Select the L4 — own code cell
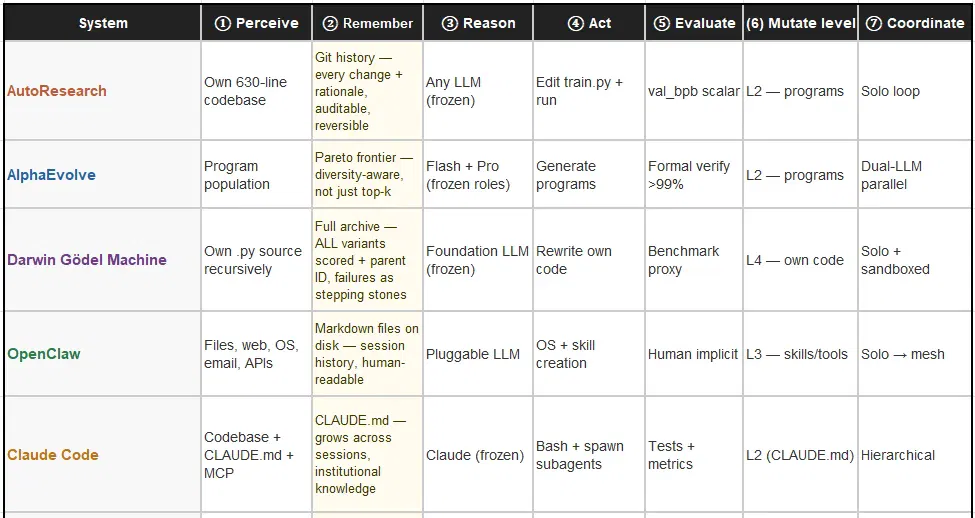The width and height of the screenshot is (975, 518). pos(801,260)
